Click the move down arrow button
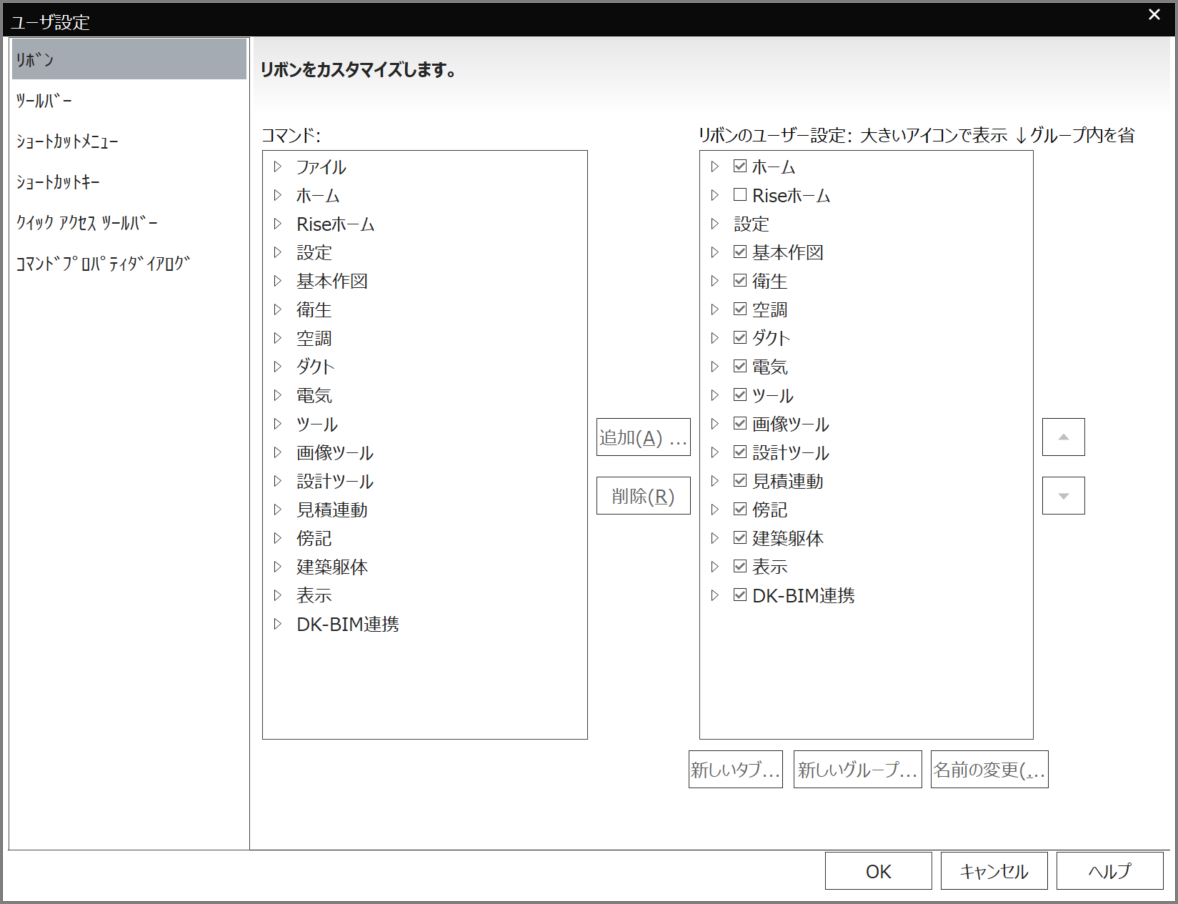Screen dimensions: 1178x904 point(1063,496)
